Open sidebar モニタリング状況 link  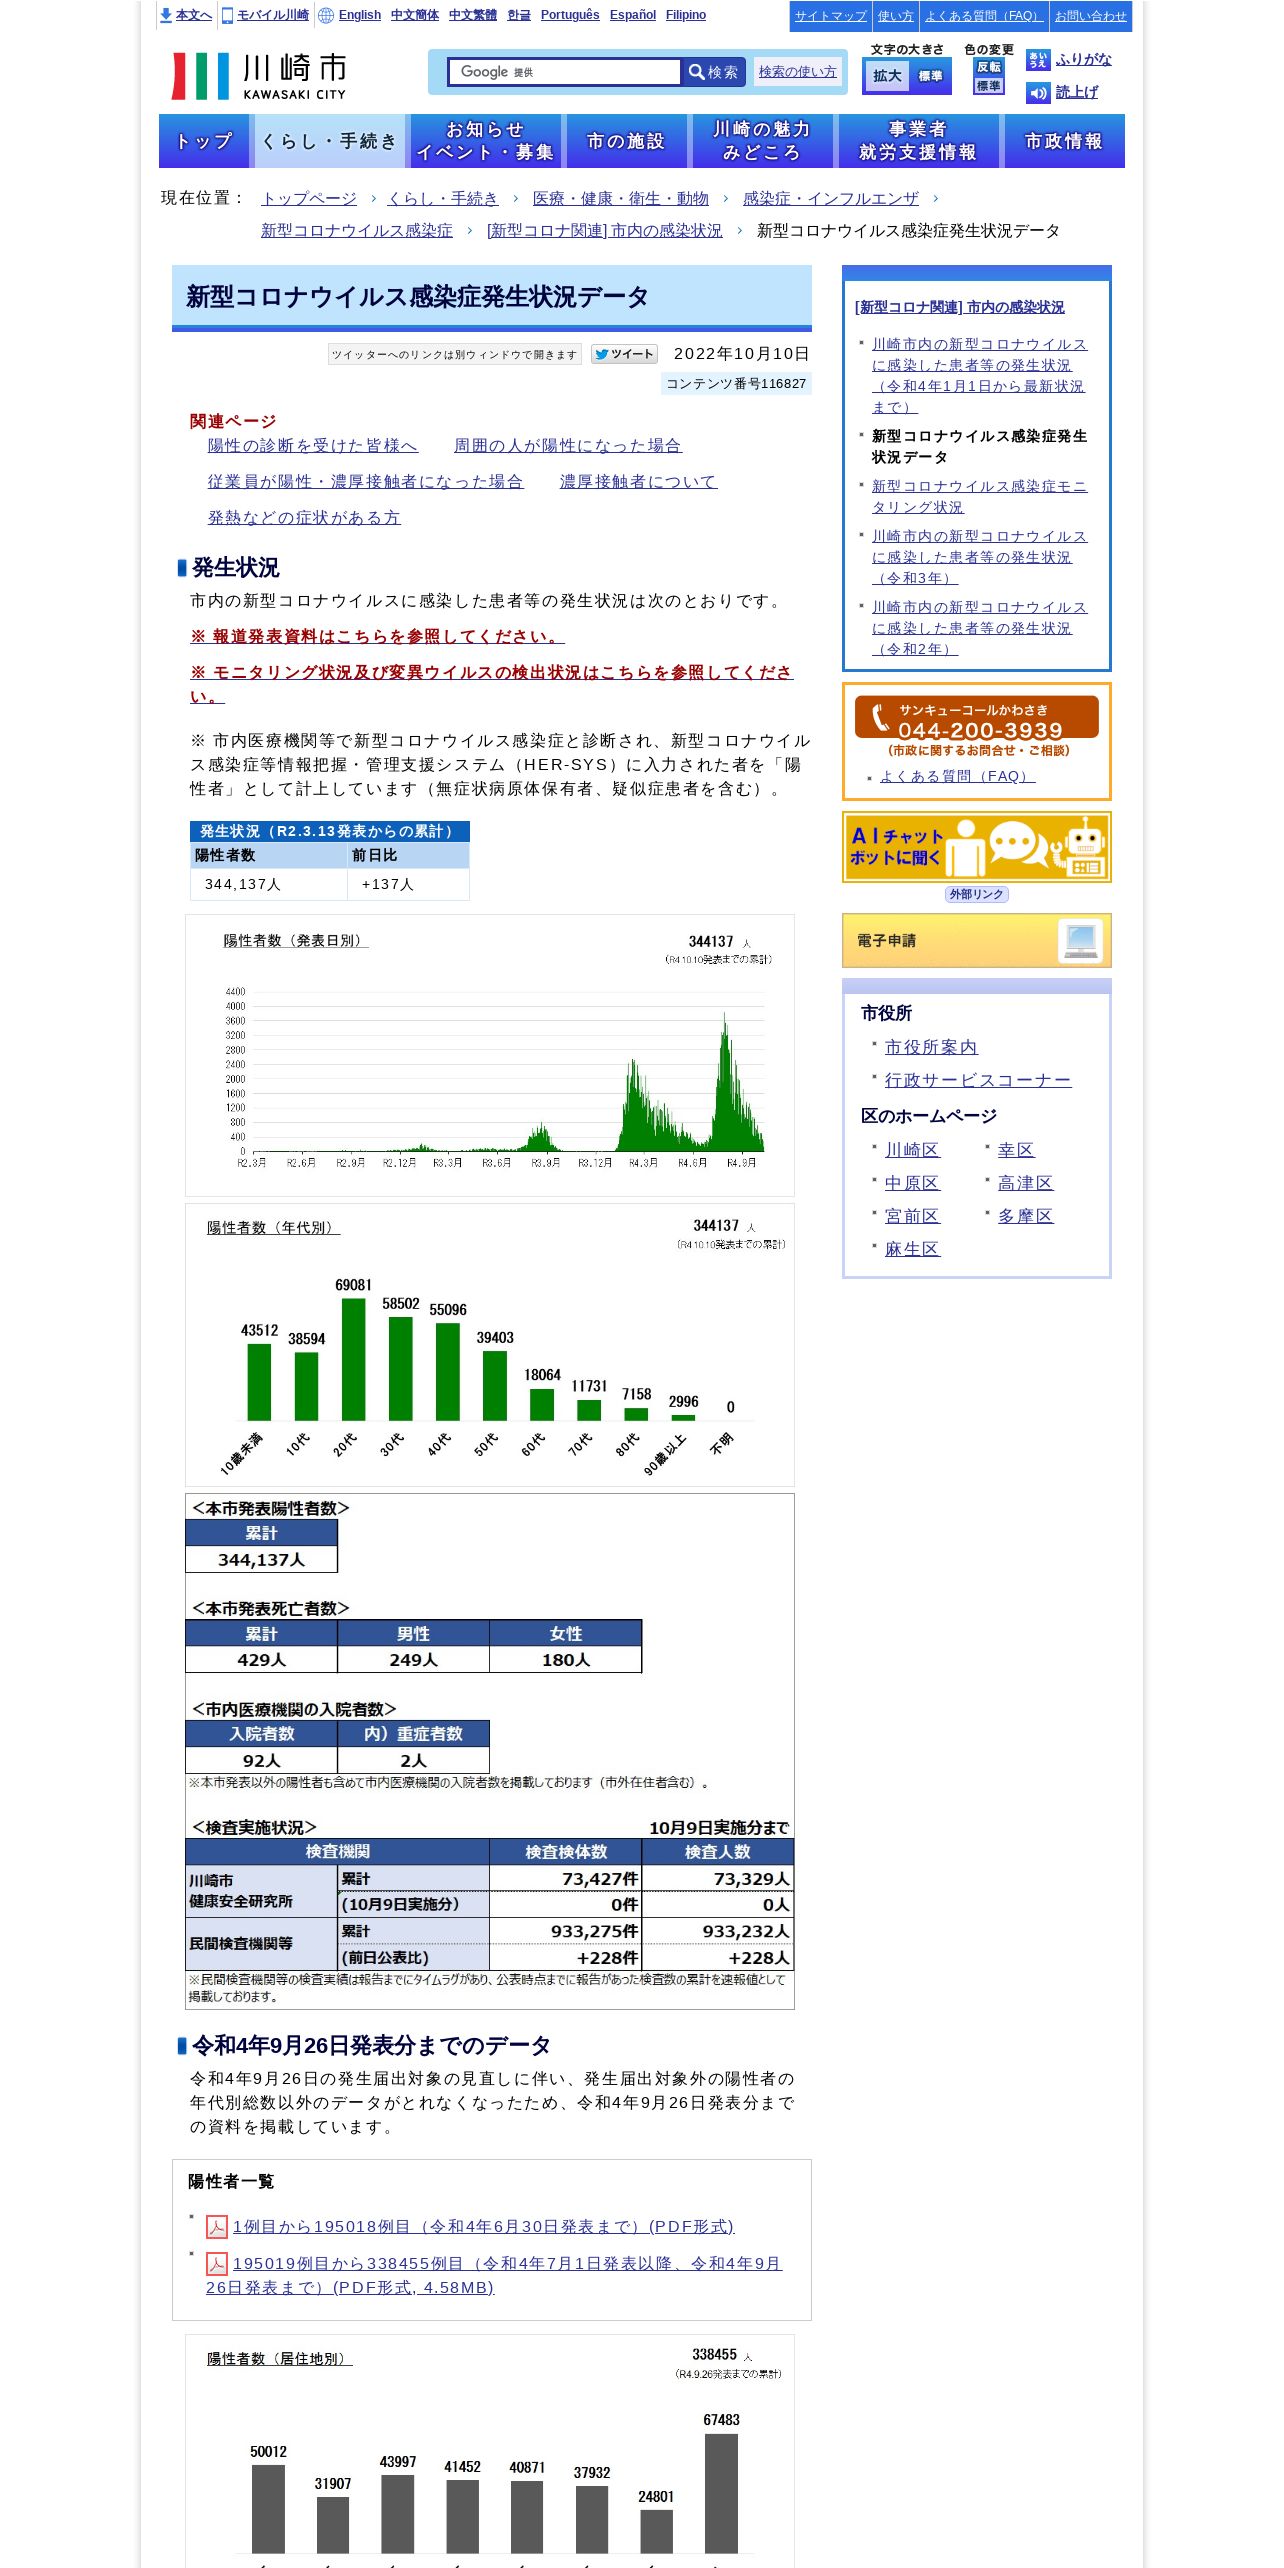pos(980,496)
